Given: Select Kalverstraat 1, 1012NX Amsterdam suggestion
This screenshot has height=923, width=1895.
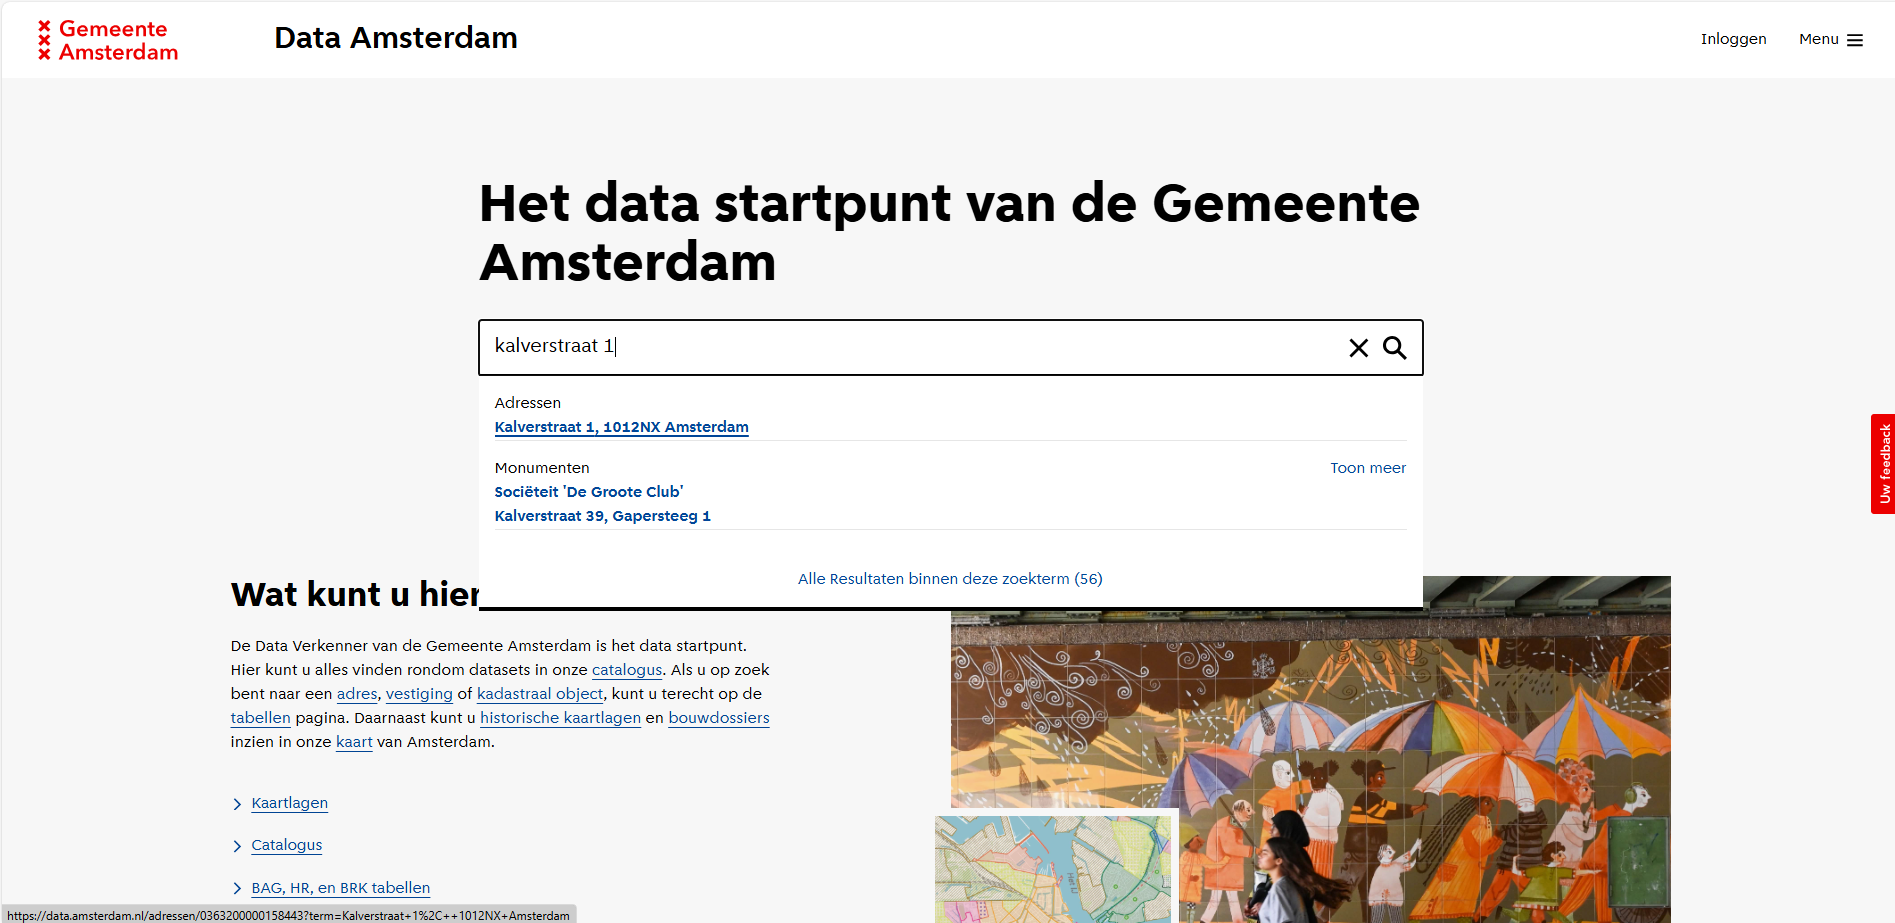Looking at the screenshot, I should 621,427.
